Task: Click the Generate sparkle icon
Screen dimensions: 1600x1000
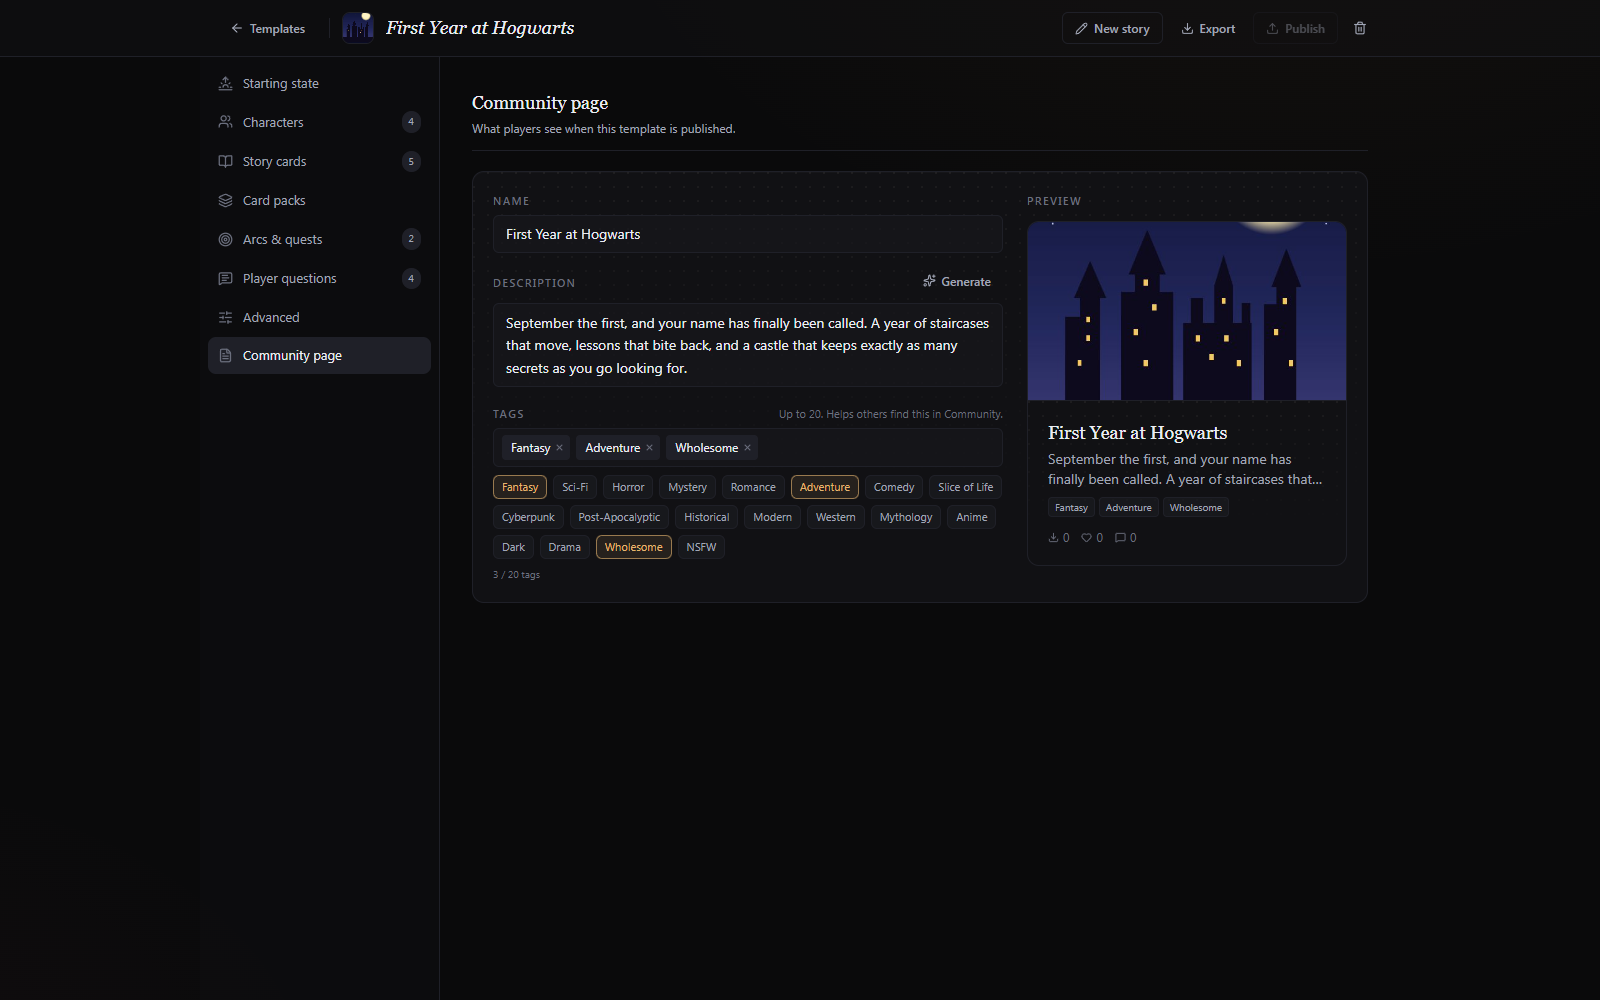Action: (x=929, y=281)
